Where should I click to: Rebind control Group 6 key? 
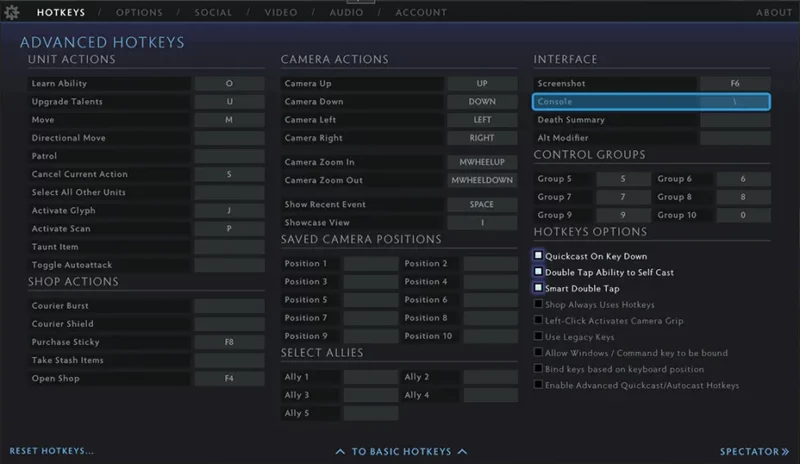pos(743,179)
